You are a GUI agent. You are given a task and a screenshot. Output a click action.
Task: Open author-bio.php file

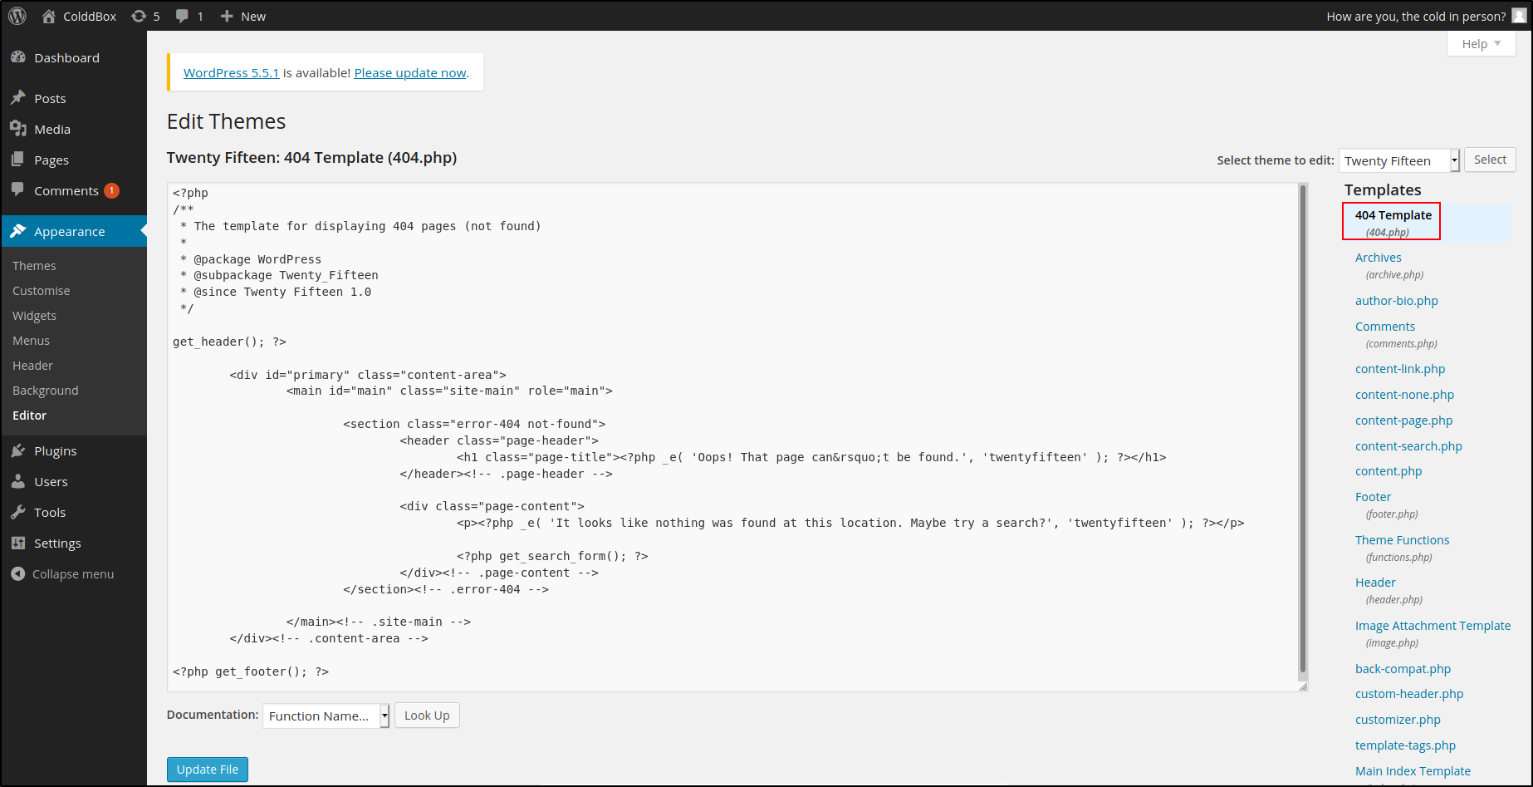click(x=1396, y=301)
